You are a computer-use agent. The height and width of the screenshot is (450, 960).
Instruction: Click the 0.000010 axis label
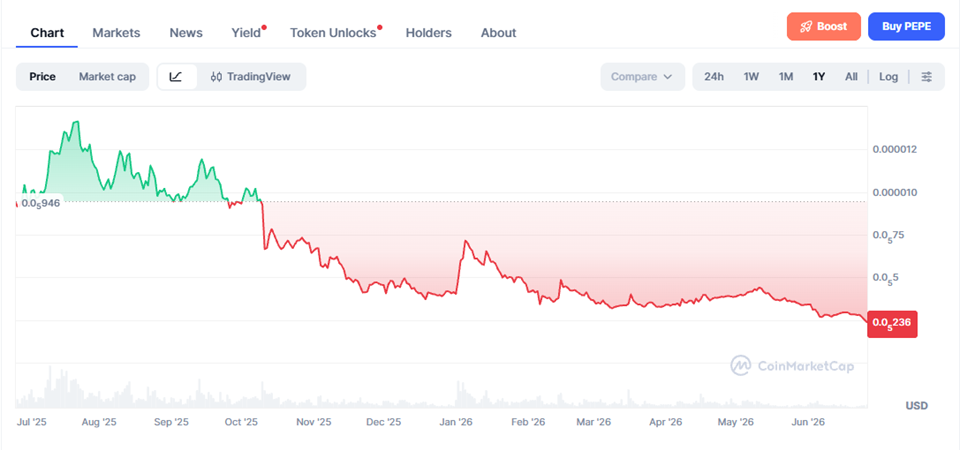(894, 192)
